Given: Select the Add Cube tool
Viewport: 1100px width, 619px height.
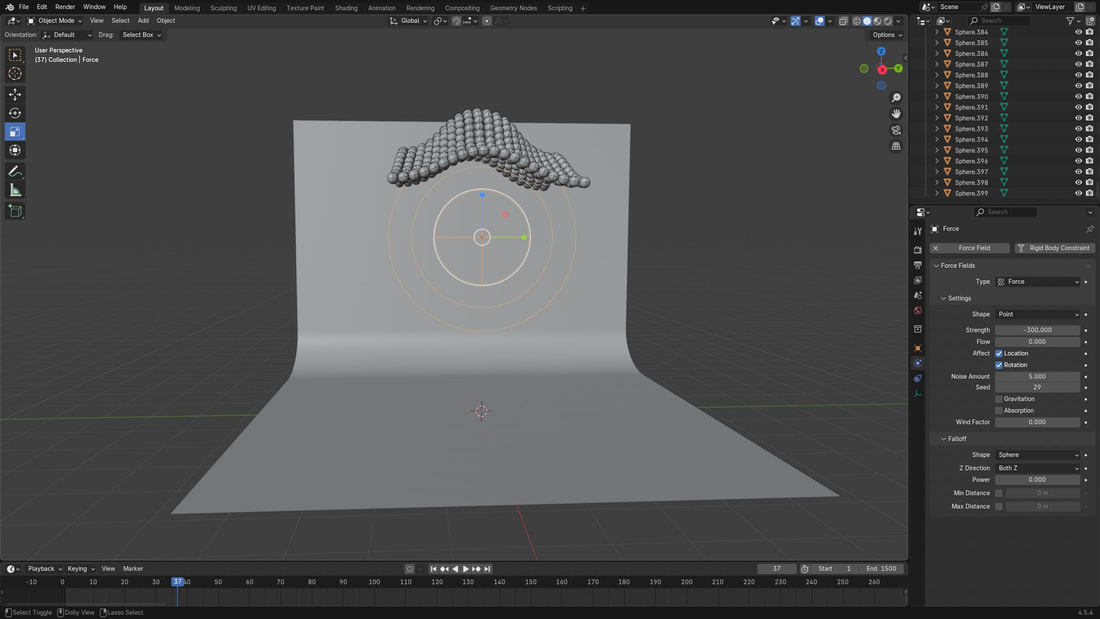Looking at the screenshot, I should pyautogui.click(x=15, y=211).
